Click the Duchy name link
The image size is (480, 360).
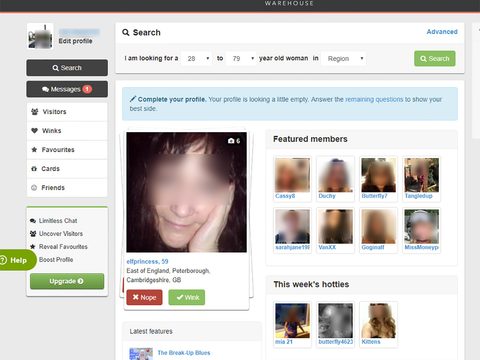point(327,196)
